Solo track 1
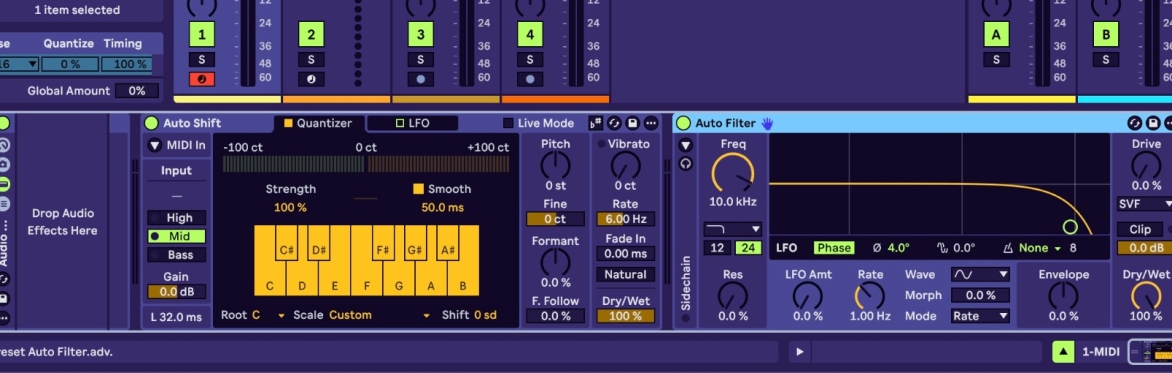 pyautogui.click(x=201, y=60)
